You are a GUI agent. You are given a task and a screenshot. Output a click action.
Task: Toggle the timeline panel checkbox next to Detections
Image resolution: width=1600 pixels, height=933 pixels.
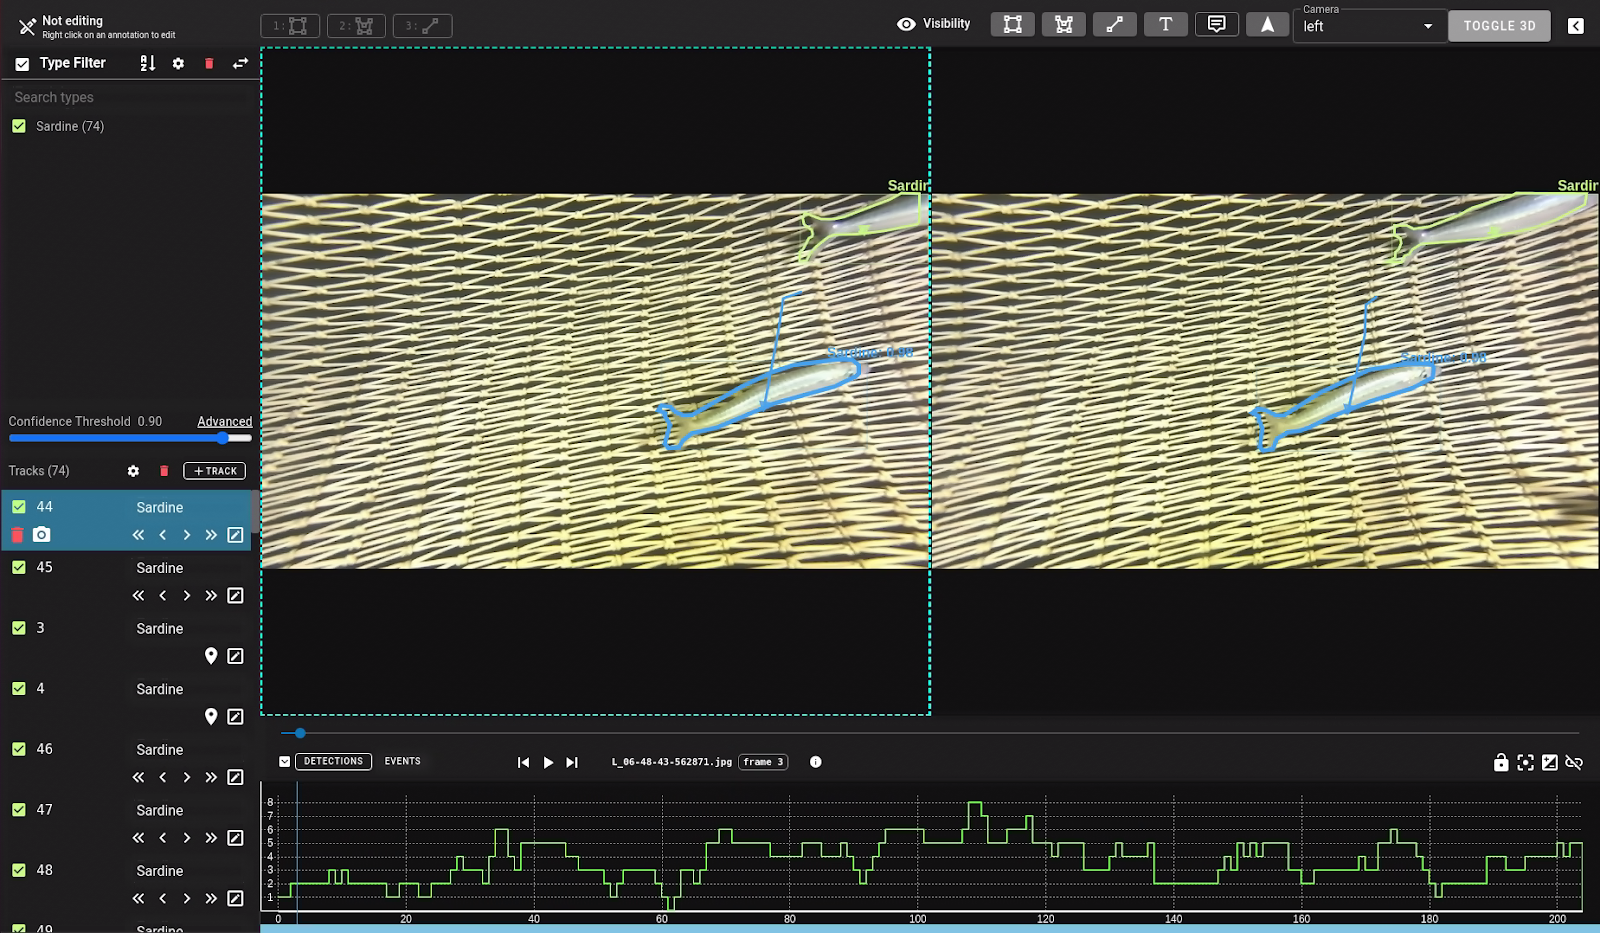[284, 762]
